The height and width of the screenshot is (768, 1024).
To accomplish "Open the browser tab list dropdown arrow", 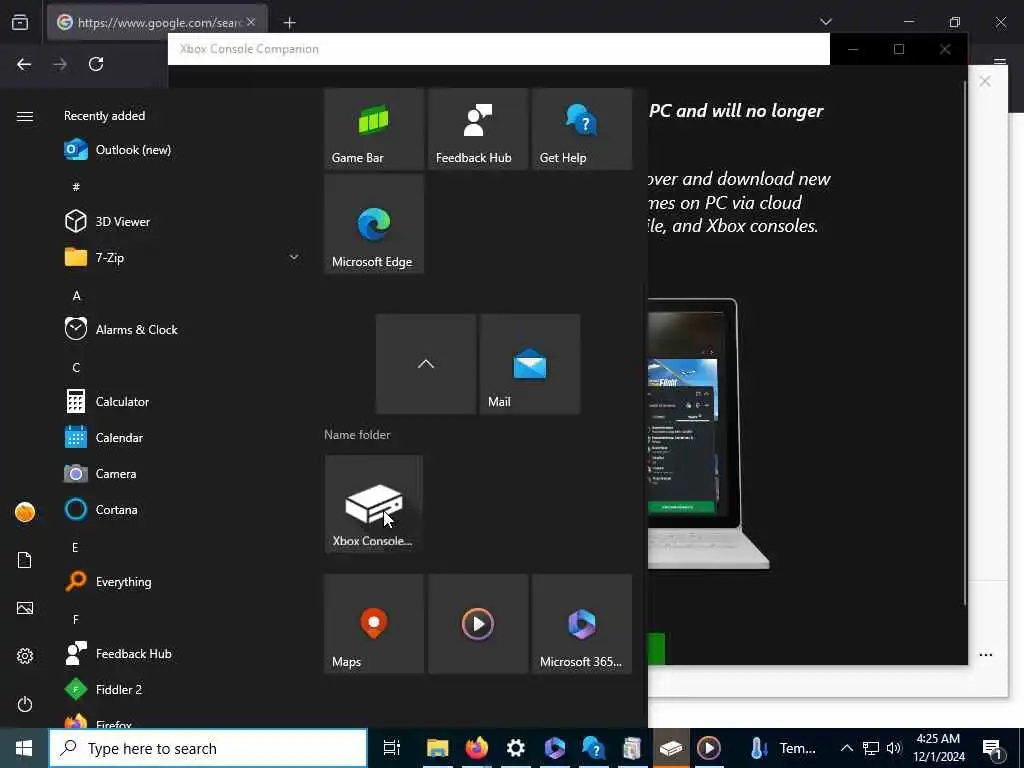I will [x=825, y=22].
